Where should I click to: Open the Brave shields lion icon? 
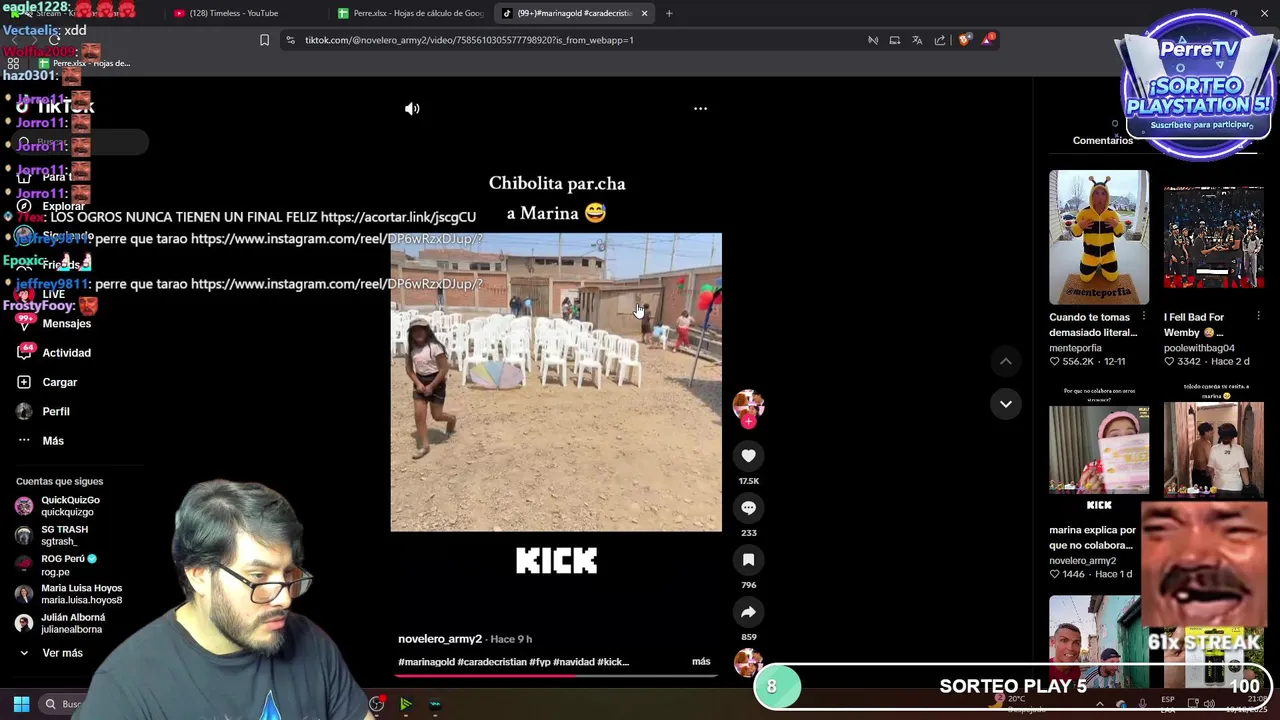coord(964,40)
